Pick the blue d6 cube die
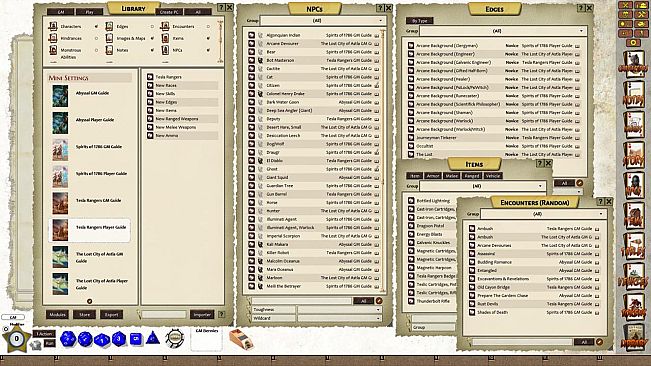 pos(136,339)
